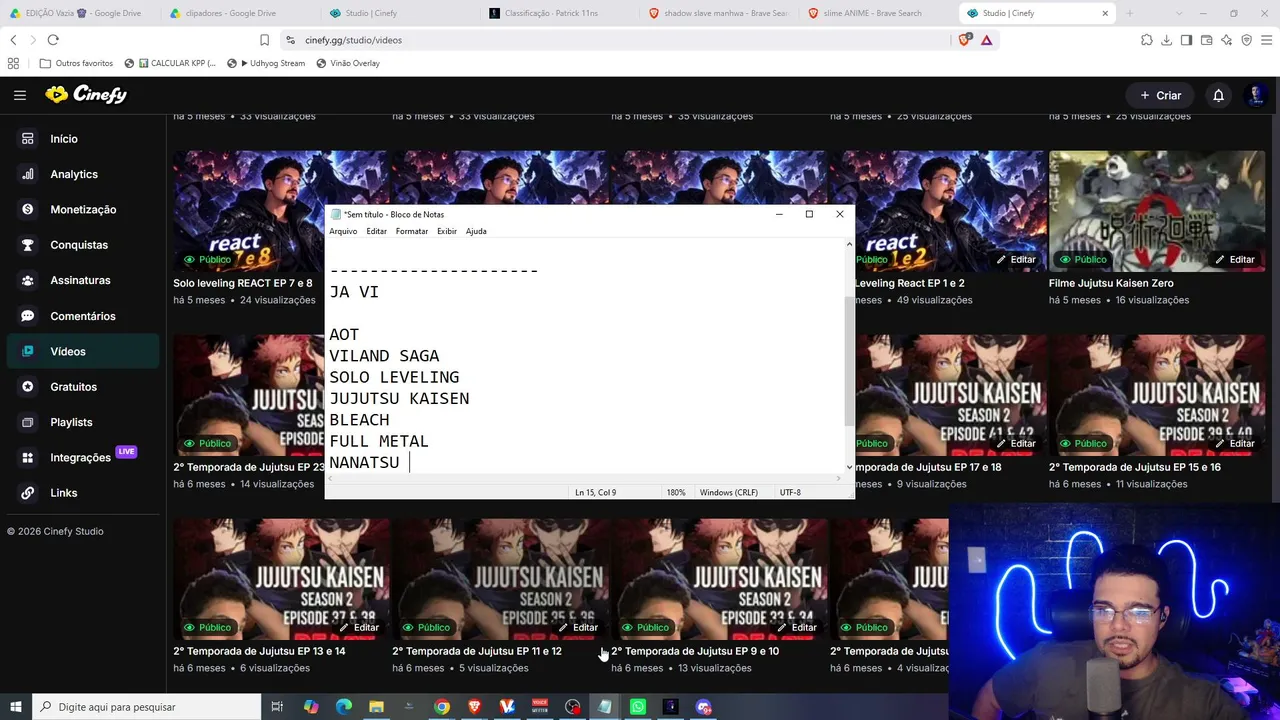The height and width of the screenshot is (720, 1280).
Task: Open the browser downloads icon
Action: click(1166, 40)
